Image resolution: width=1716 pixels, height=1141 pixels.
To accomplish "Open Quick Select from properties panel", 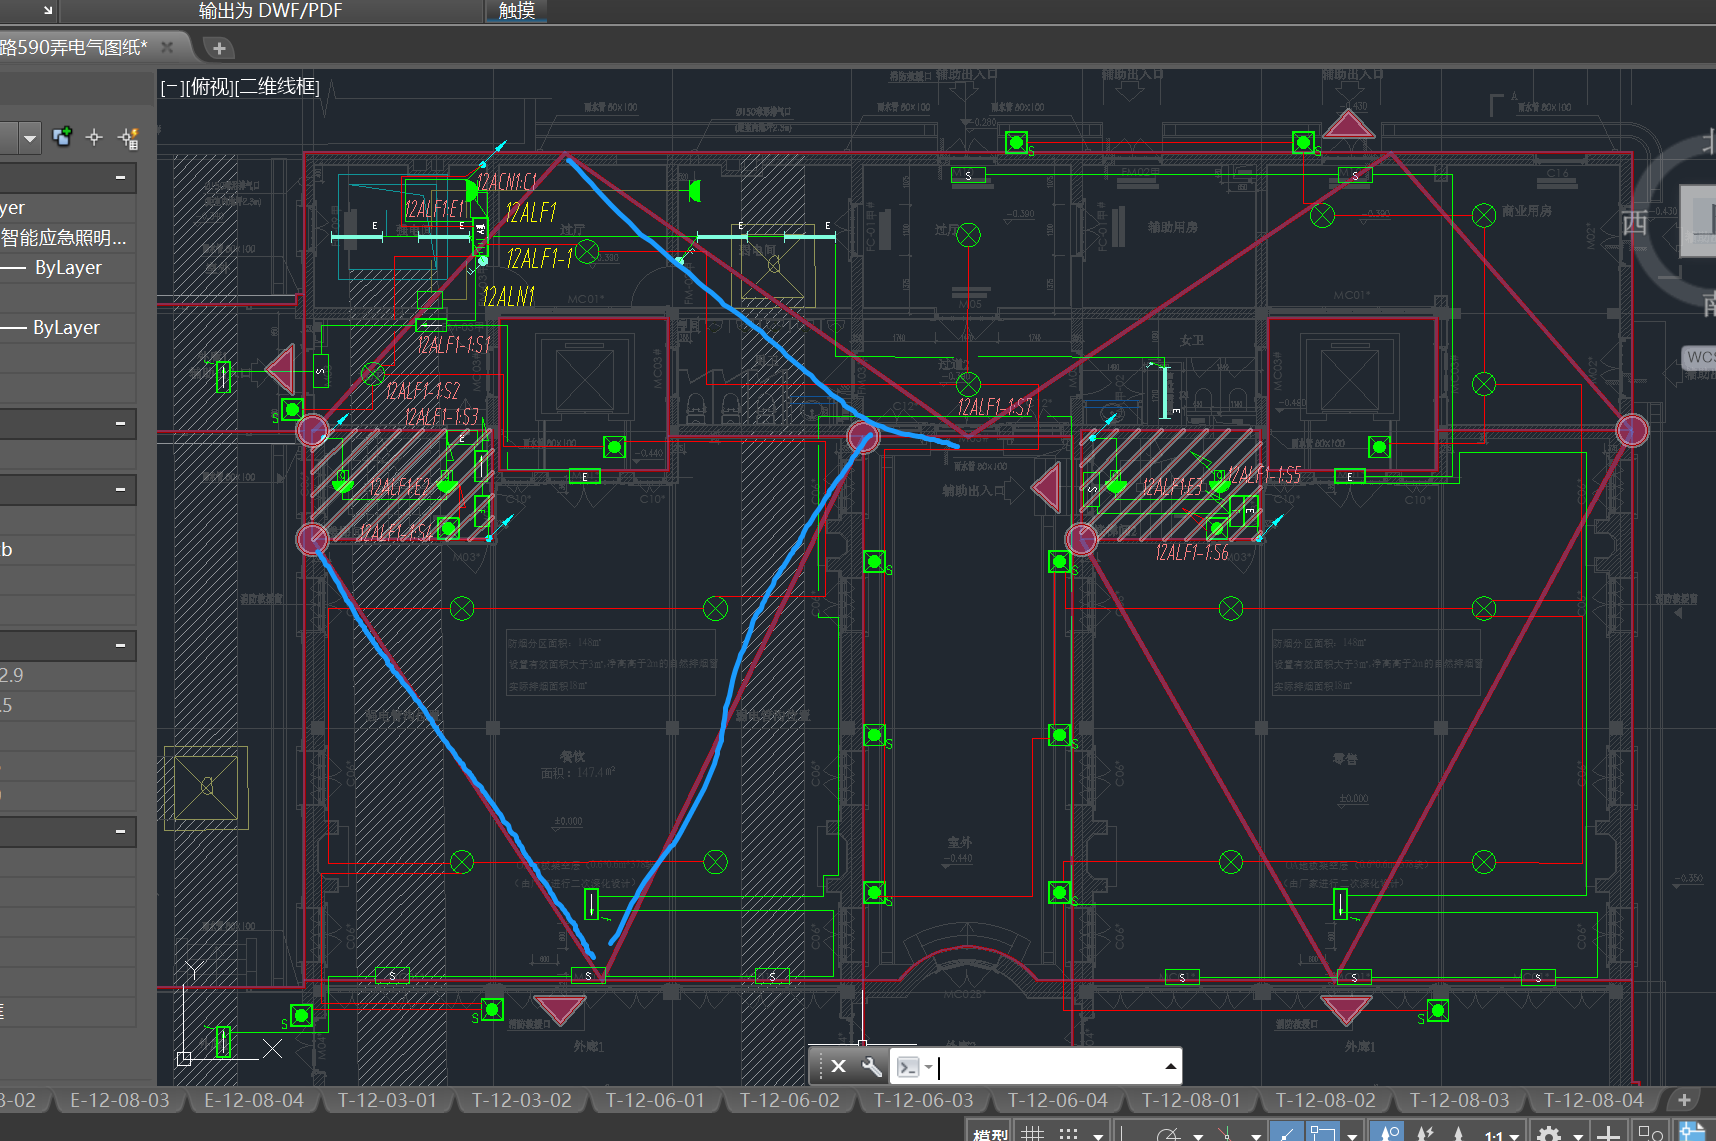I will (128, 138).
